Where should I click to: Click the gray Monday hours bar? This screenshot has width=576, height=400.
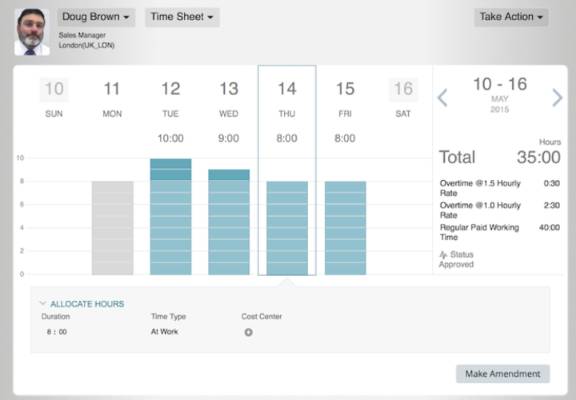click(x=112, y=228)
